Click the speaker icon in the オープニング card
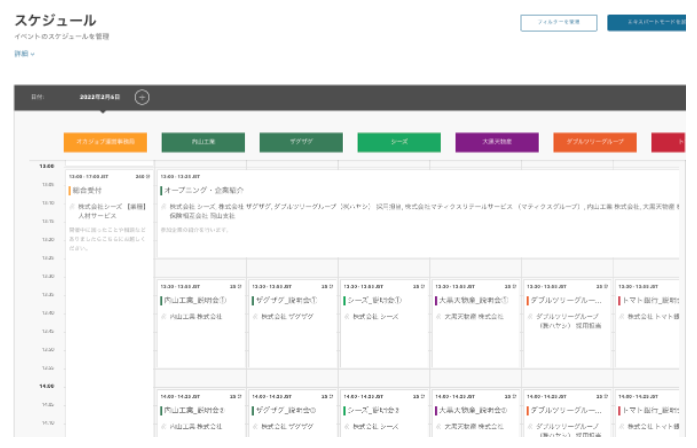 164,207
